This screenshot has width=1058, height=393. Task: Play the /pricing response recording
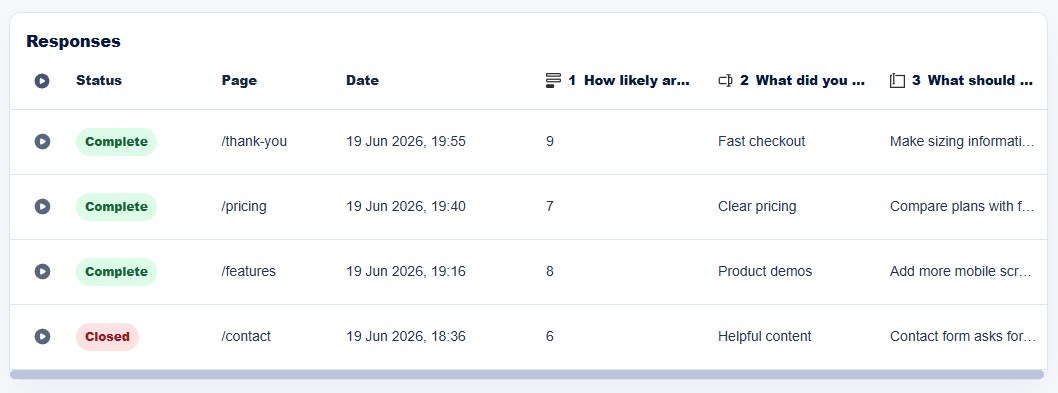42,207
